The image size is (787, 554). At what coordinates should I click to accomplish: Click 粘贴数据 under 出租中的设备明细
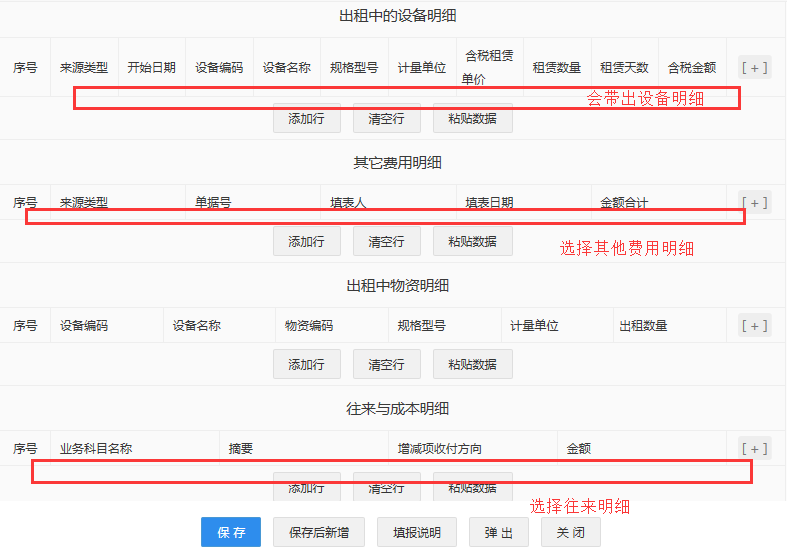472,118
